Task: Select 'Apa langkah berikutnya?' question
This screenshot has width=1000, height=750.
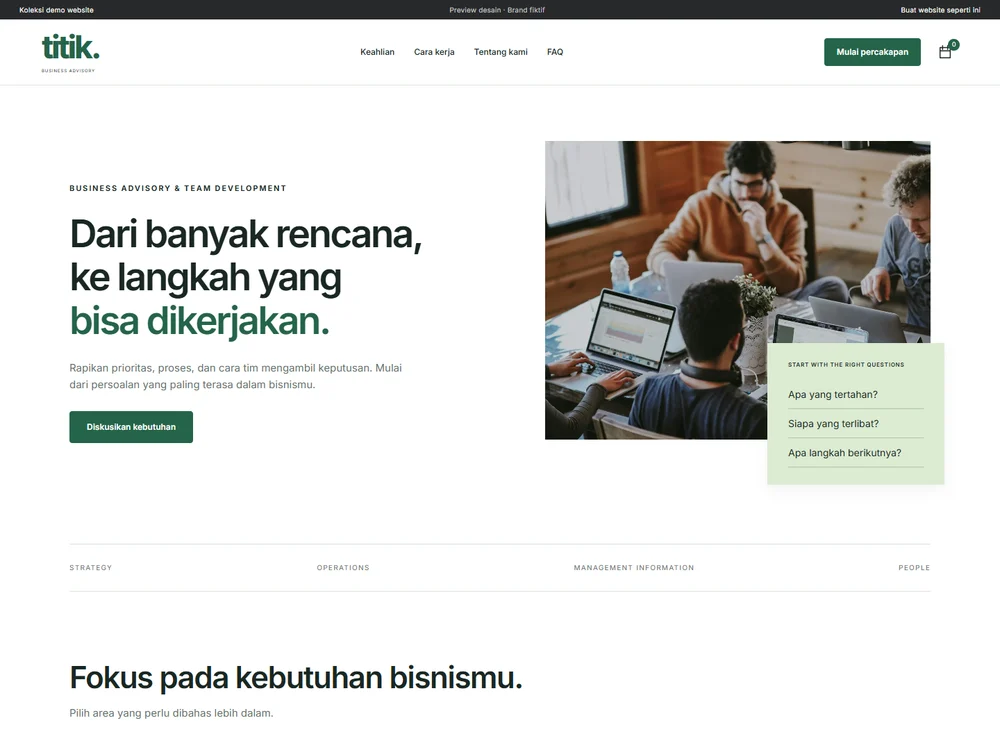Action: click(x=844, y=453)
